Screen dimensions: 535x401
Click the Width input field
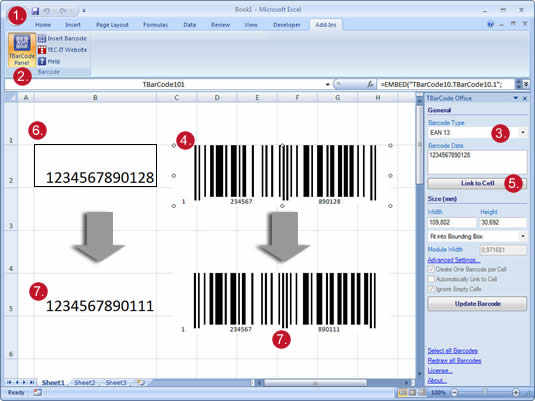click(x=451, y=223)
